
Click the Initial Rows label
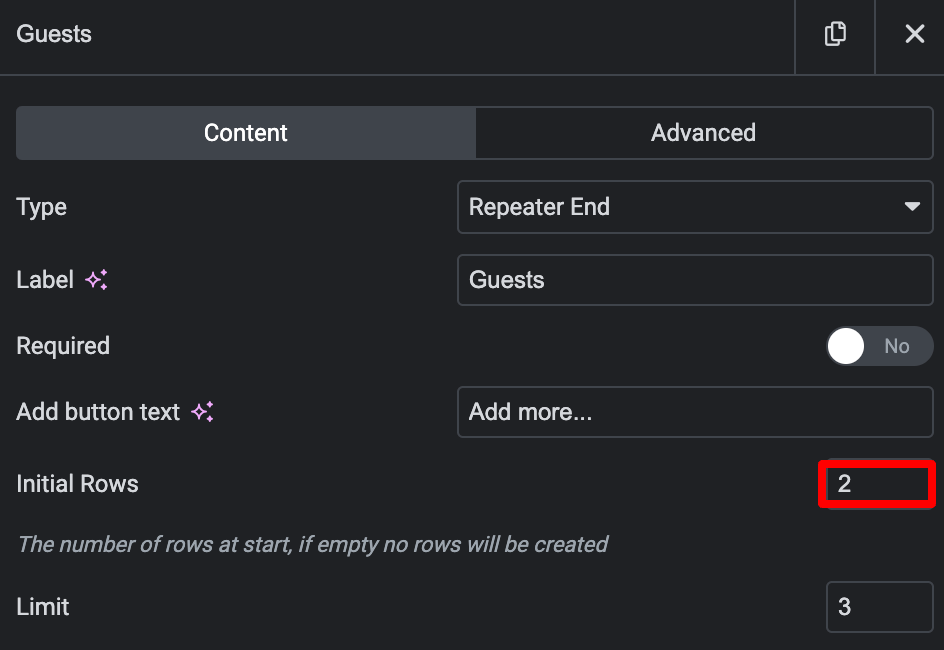tap(77, 484)
